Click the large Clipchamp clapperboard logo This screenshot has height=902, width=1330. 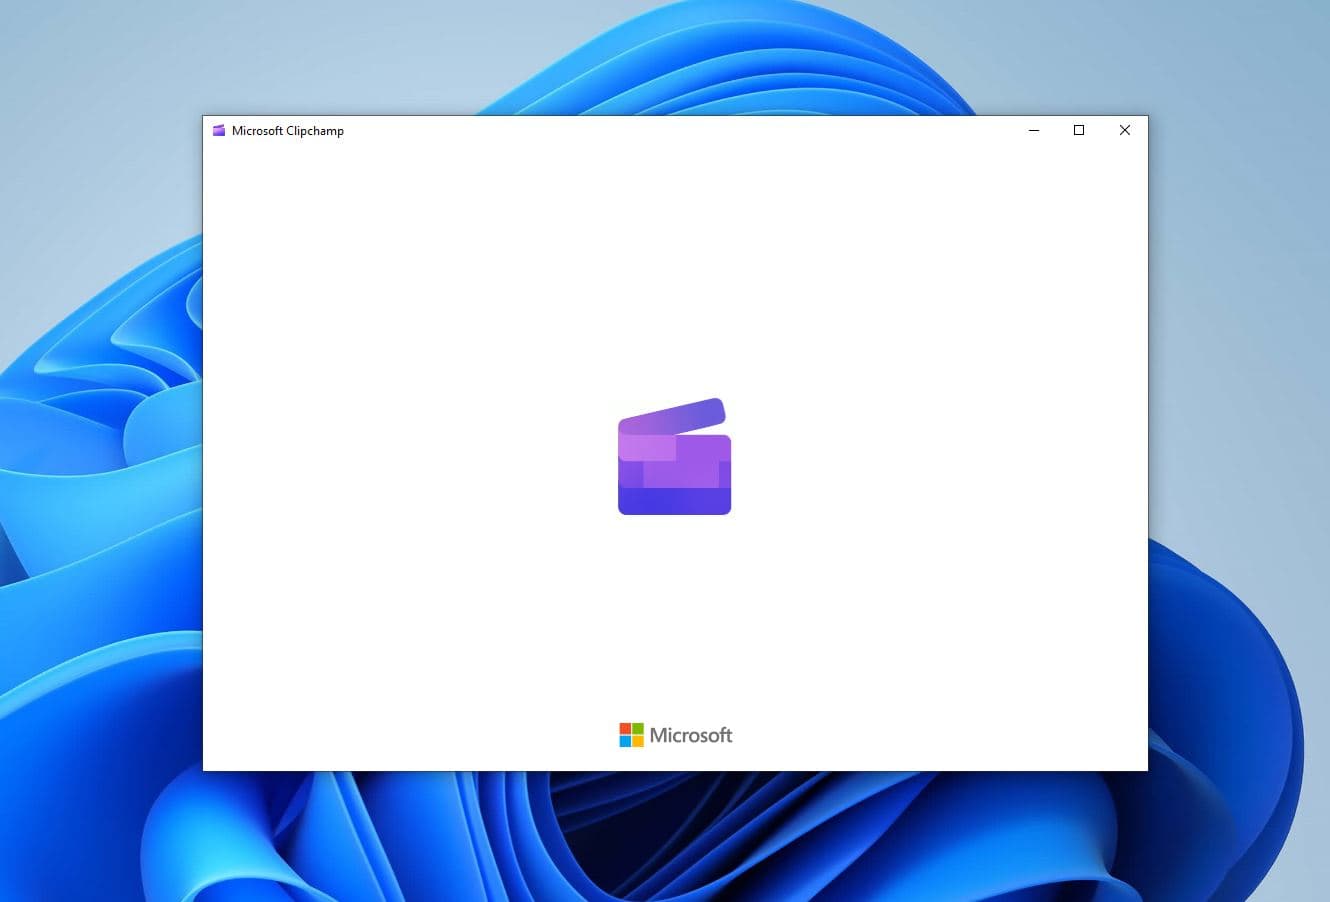click(x=674, y=460)
